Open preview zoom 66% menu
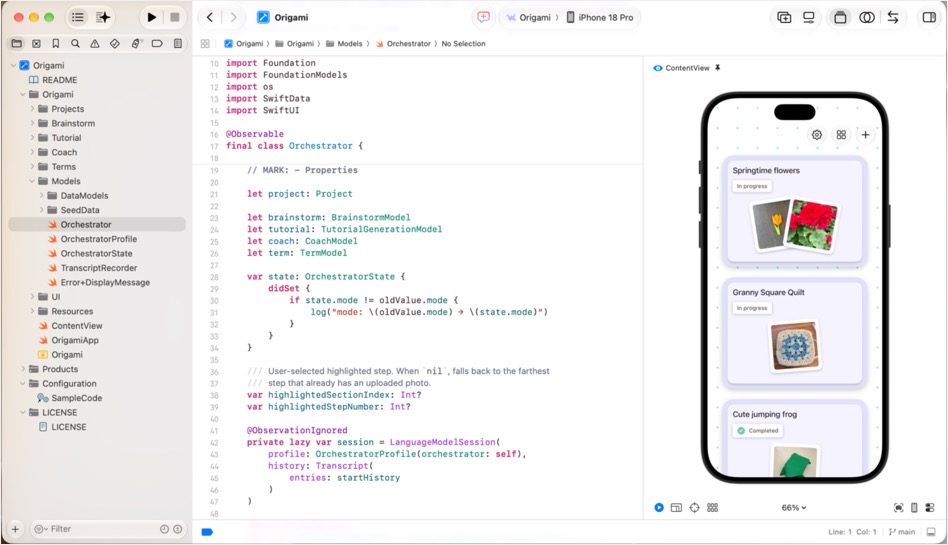Viewport: 948px width, 545px height. coord(794,508)
